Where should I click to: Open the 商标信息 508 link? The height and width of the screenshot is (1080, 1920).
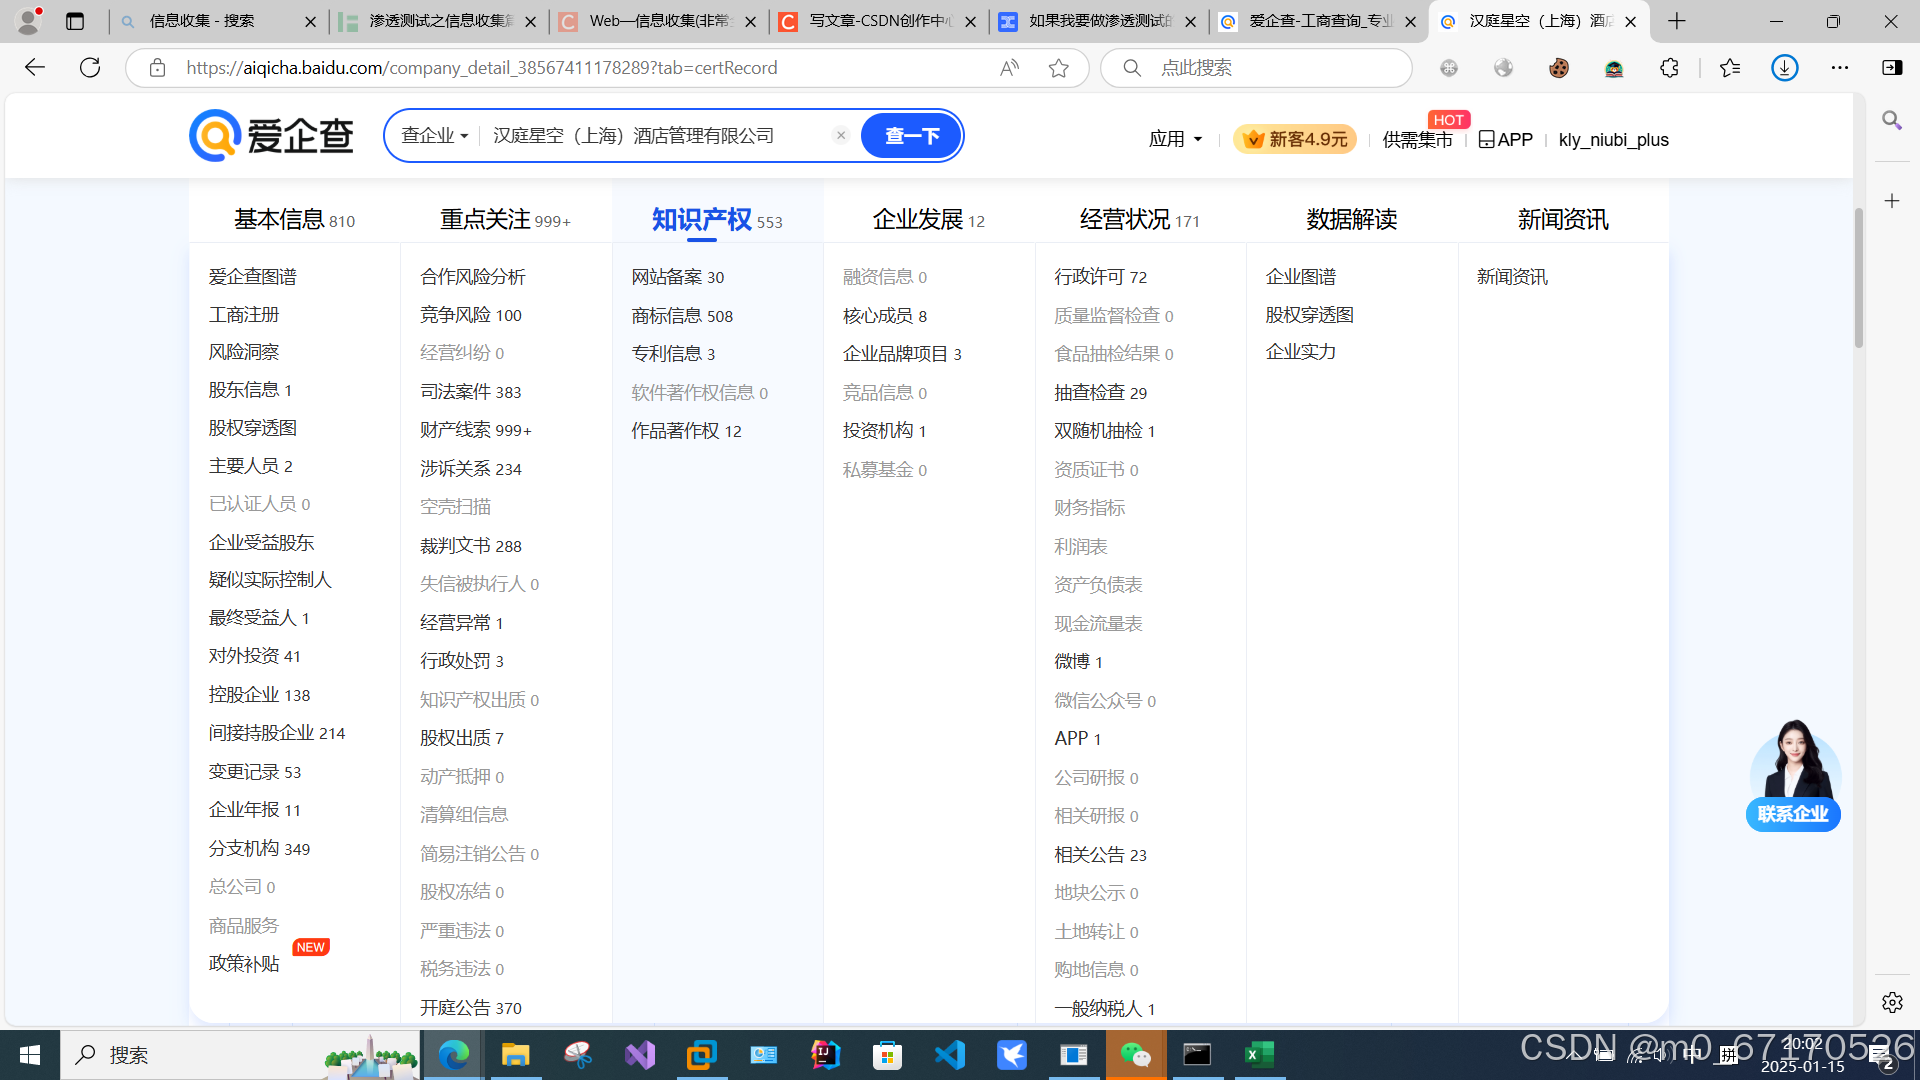tap(682, 316)
